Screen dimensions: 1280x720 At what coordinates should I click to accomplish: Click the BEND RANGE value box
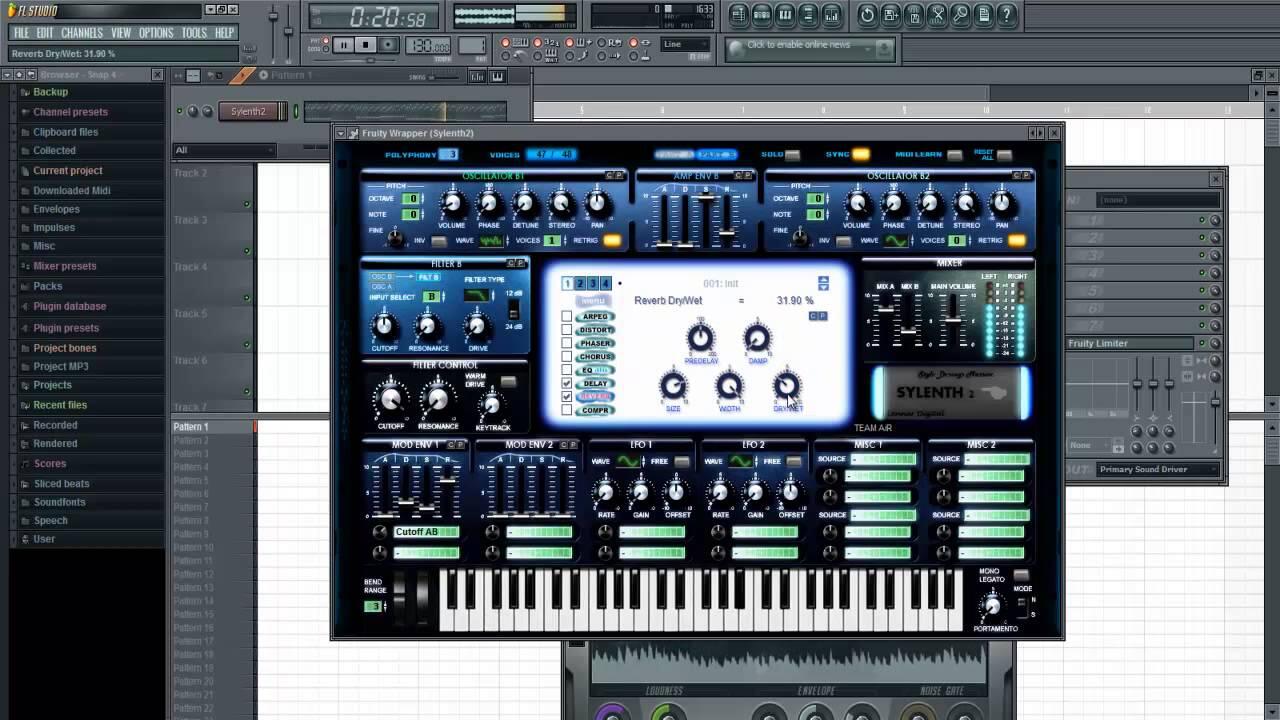pos(374,607)
